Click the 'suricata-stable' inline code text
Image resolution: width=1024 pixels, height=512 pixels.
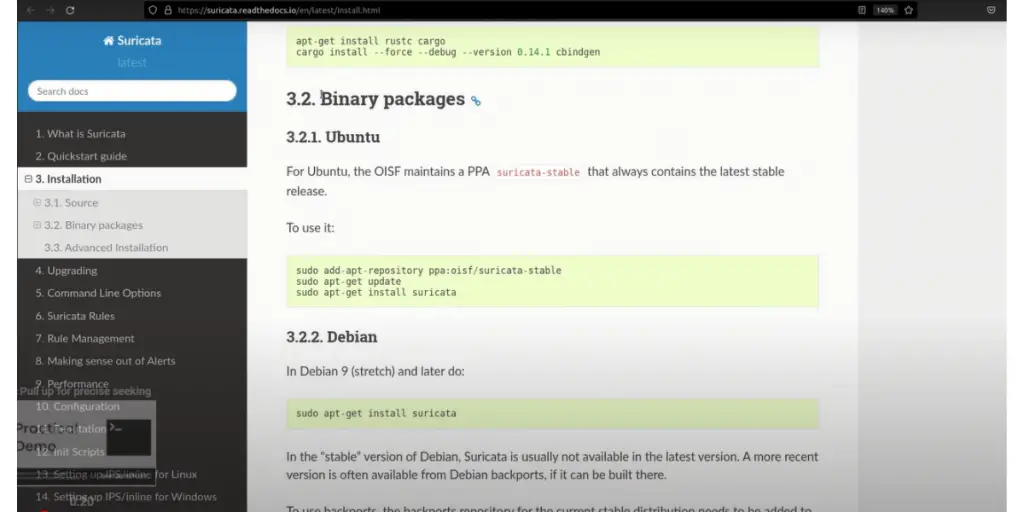tap(538, 172)
